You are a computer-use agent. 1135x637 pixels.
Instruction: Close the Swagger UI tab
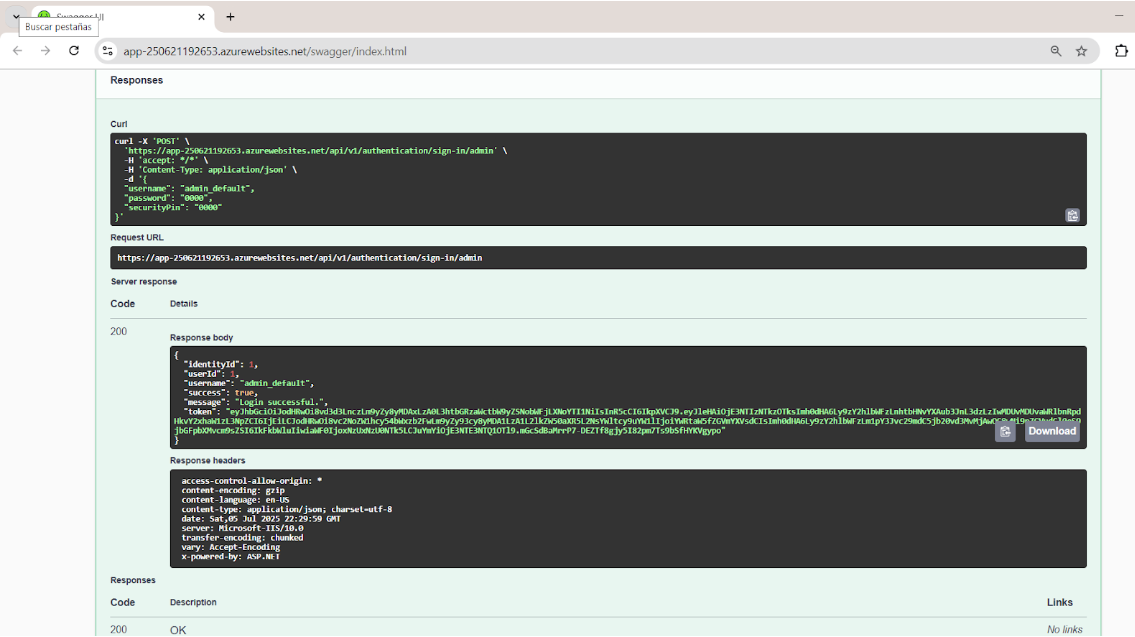[201, 17]
